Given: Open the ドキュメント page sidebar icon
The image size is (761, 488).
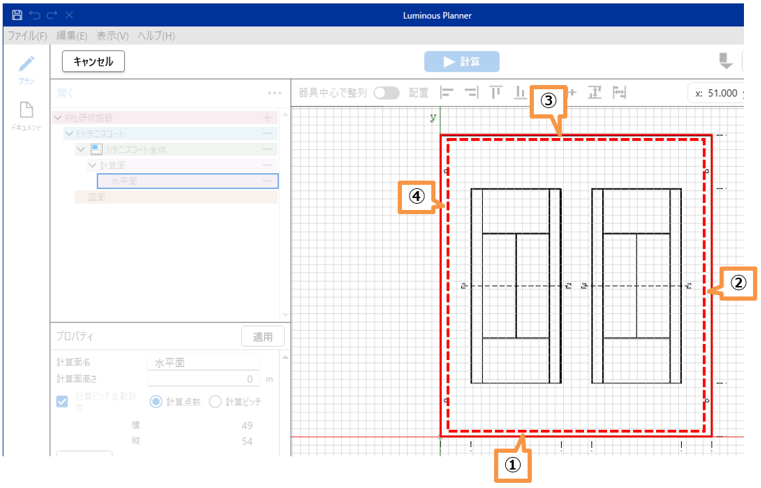Looking at the screenshot, I should [x=27, y=110].
